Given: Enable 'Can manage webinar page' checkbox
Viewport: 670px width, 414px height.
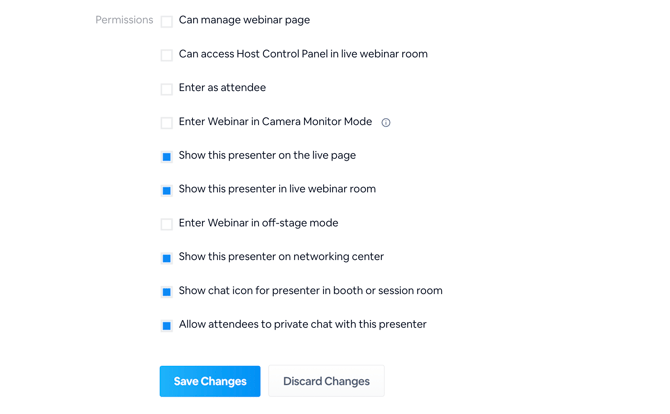Looking at the screenshot, I should pos(167,21).
